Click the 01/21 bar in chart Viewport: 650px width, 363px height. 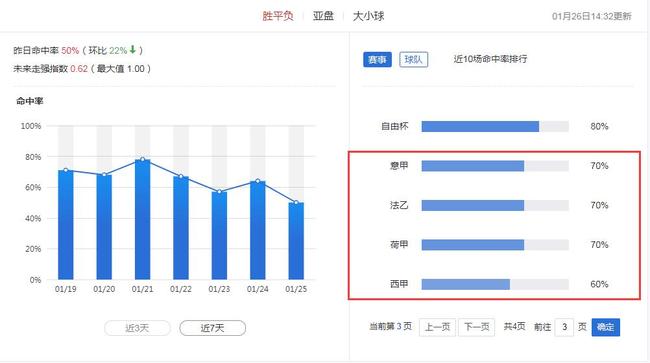pyautogui.click(x=143, y=219)
